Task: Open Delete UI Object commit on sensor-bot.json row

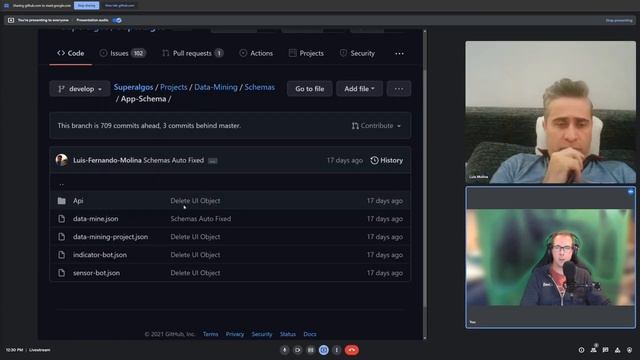Action: click(195, 273)
